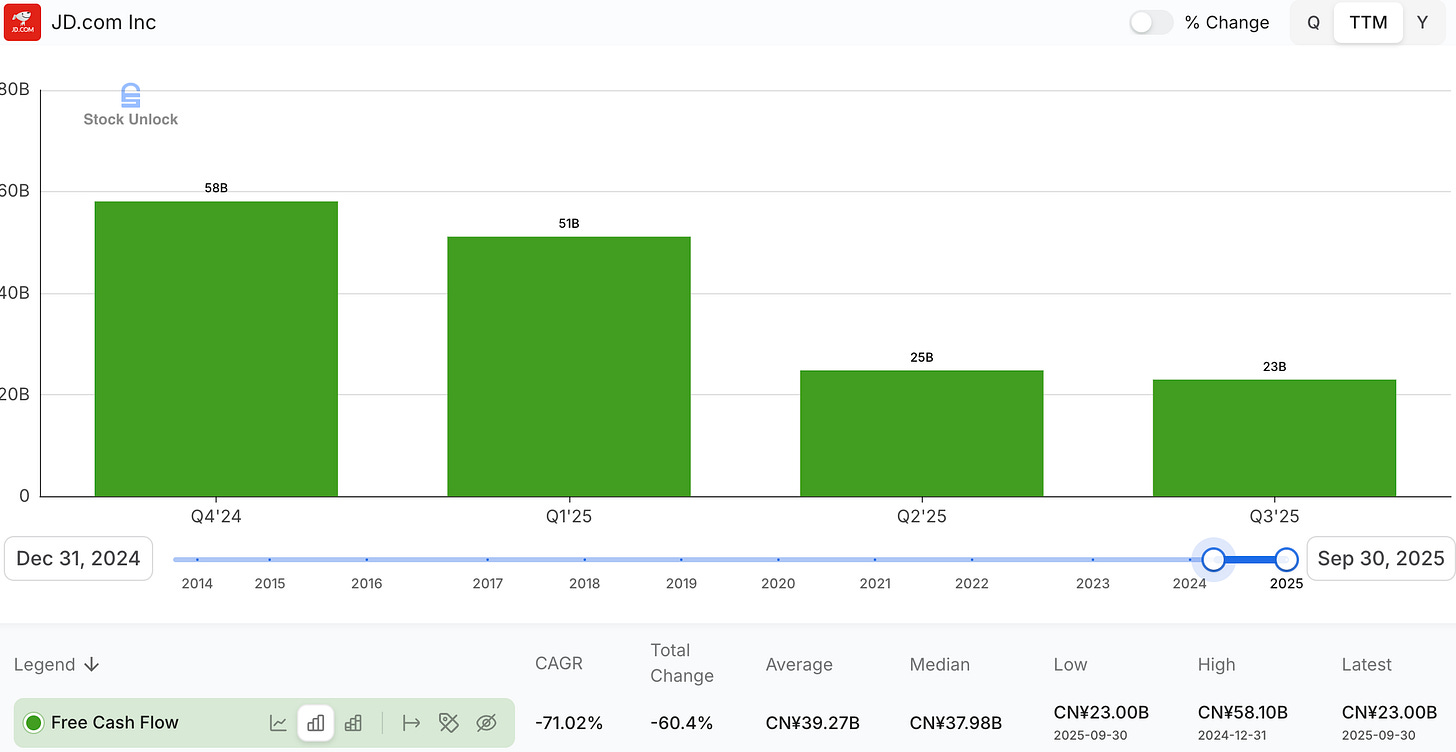1456x752 pixels.
Task: Click the extend-to-right arrow icon
Action: [x=411, y=722]
